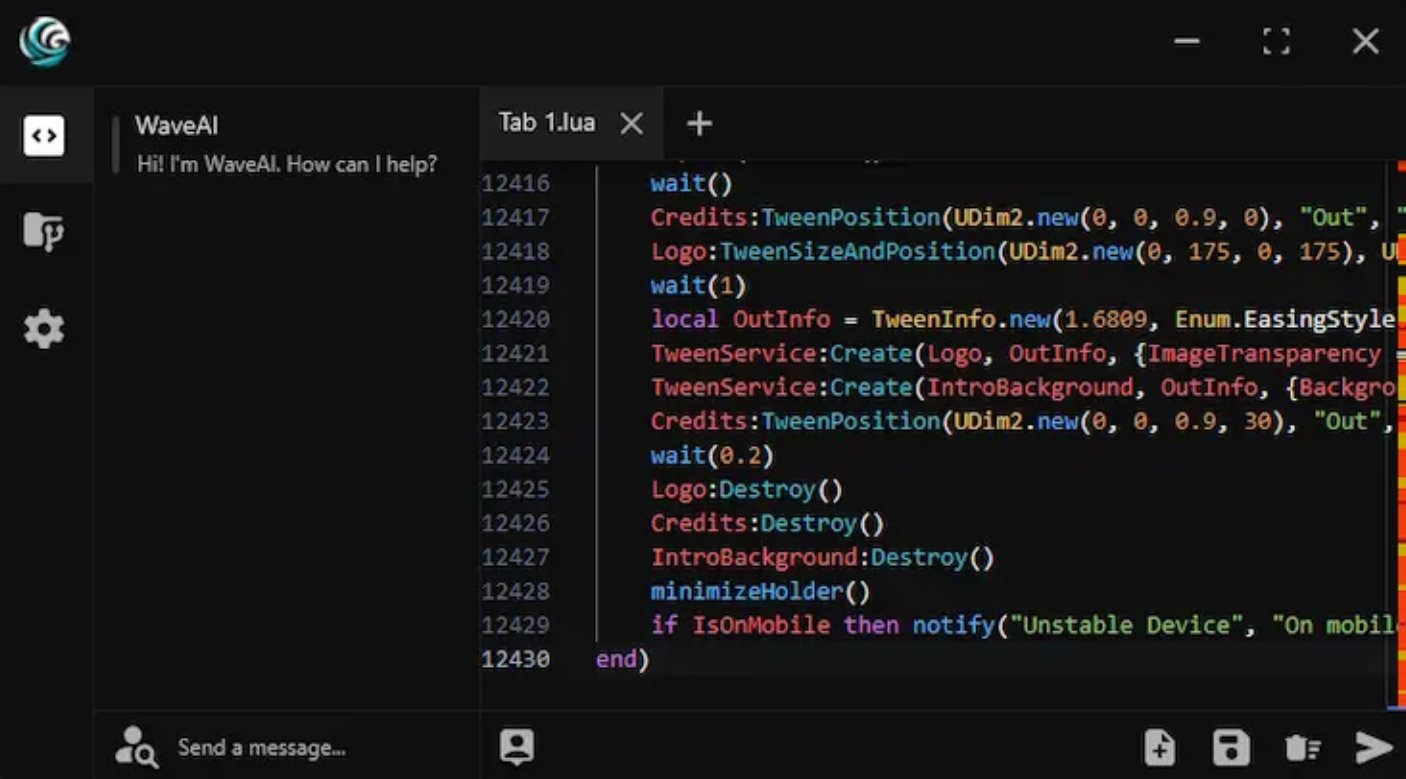Execute the script with the send arrow
The image size is (1406, 779).
pos(1374,747)
